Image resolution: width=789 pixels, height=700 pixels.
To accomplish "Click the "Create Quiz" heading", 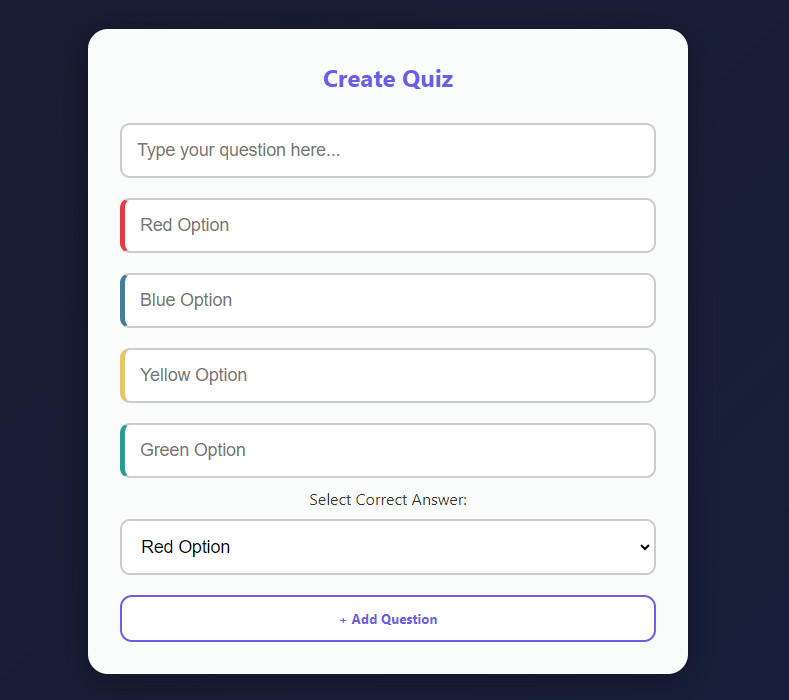I will pyautogui.click(x=387, y=79).
